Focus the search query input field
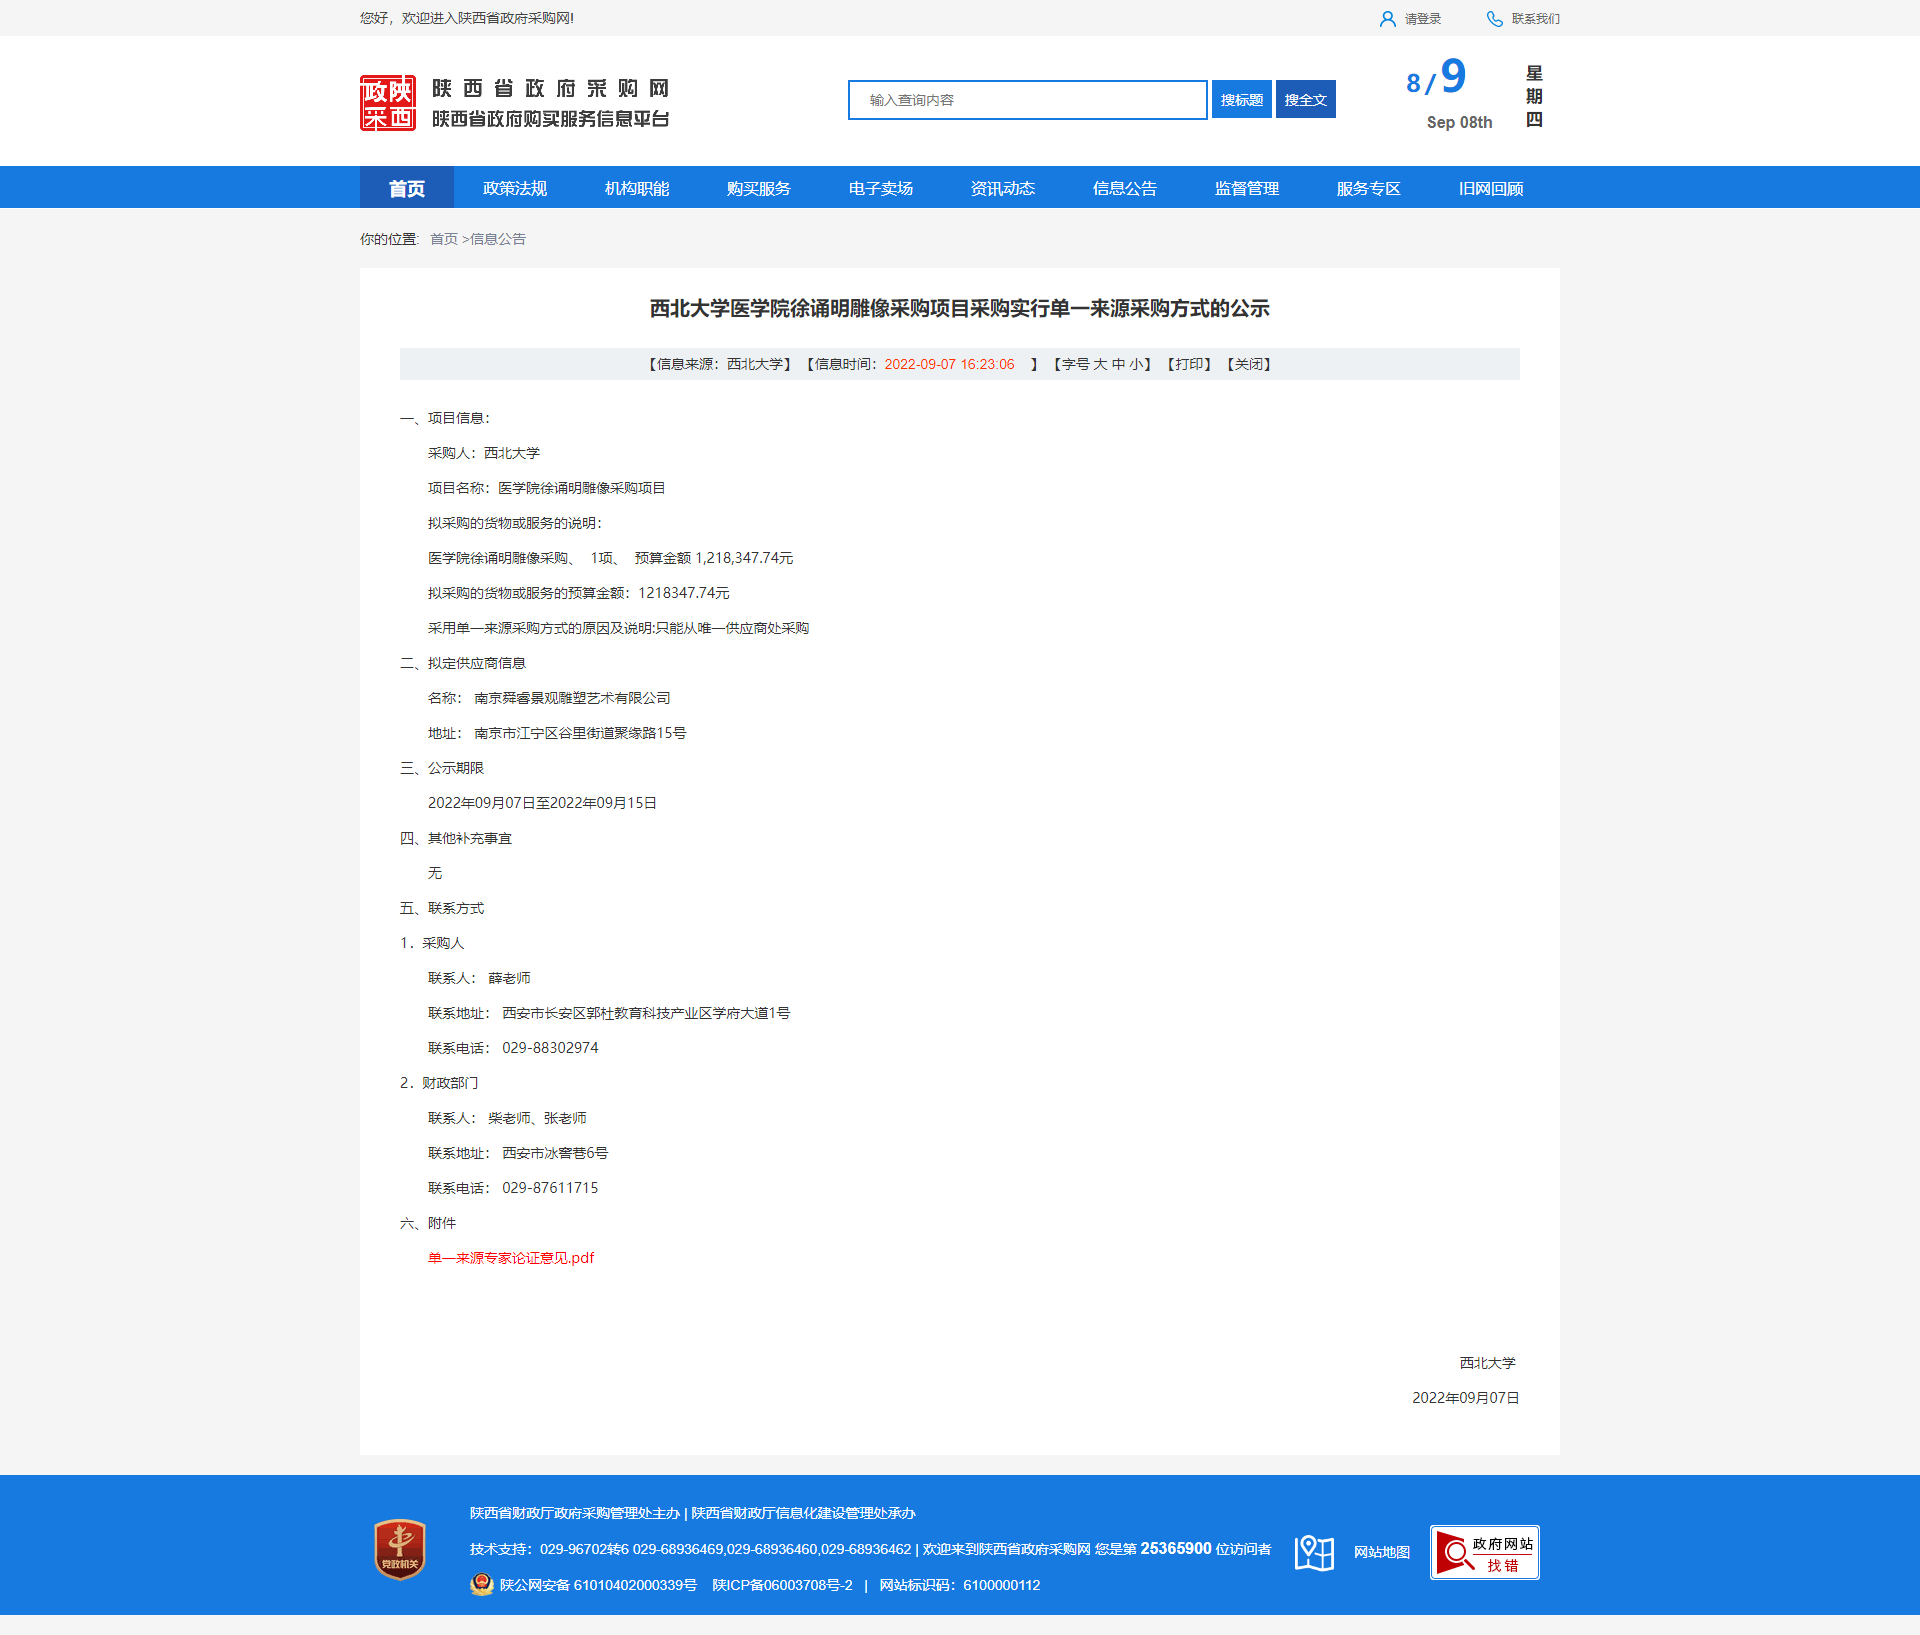The image size is (1920, 1635). [x=1027, y=100]
